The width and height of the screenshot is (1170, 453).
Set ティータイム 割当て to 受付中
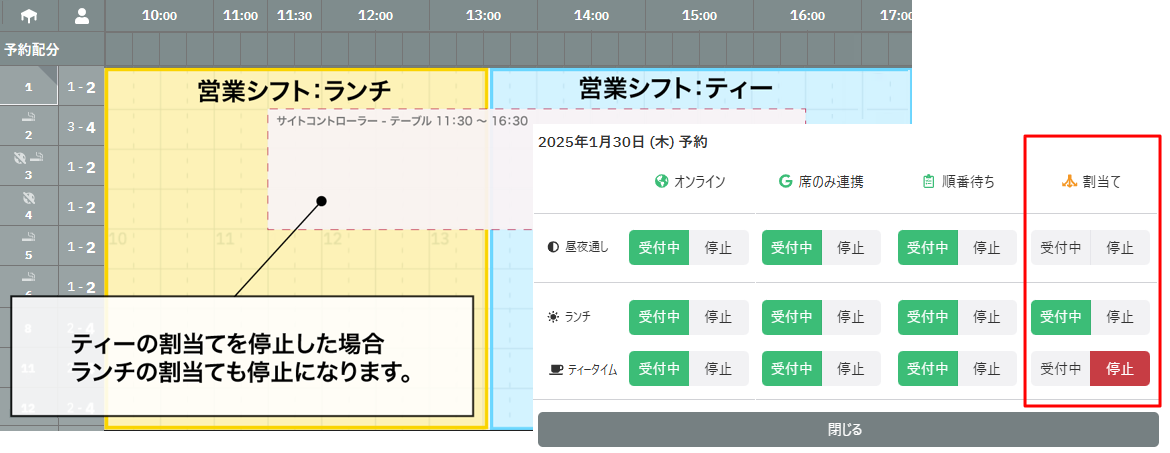click(x=1060, y=369)
